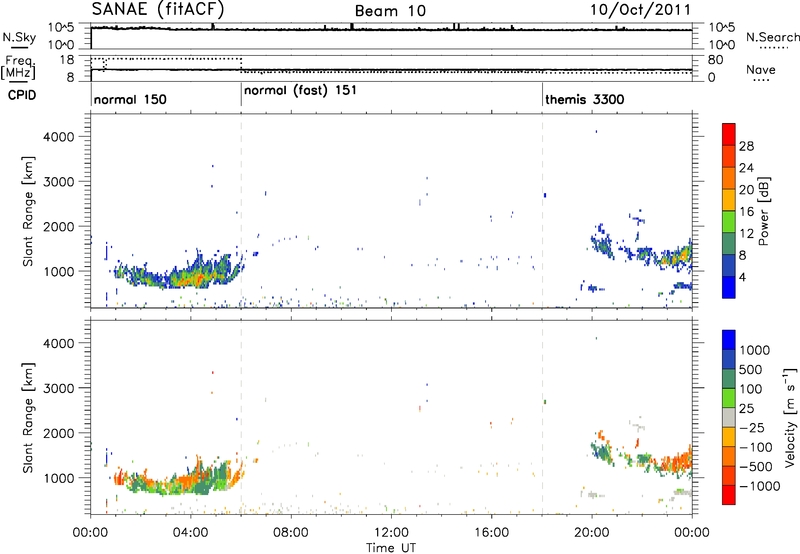The width and height of the screenshot is (800, 554).
Task: Click the 18 tick on frequency axis
Action: (67, 60)
